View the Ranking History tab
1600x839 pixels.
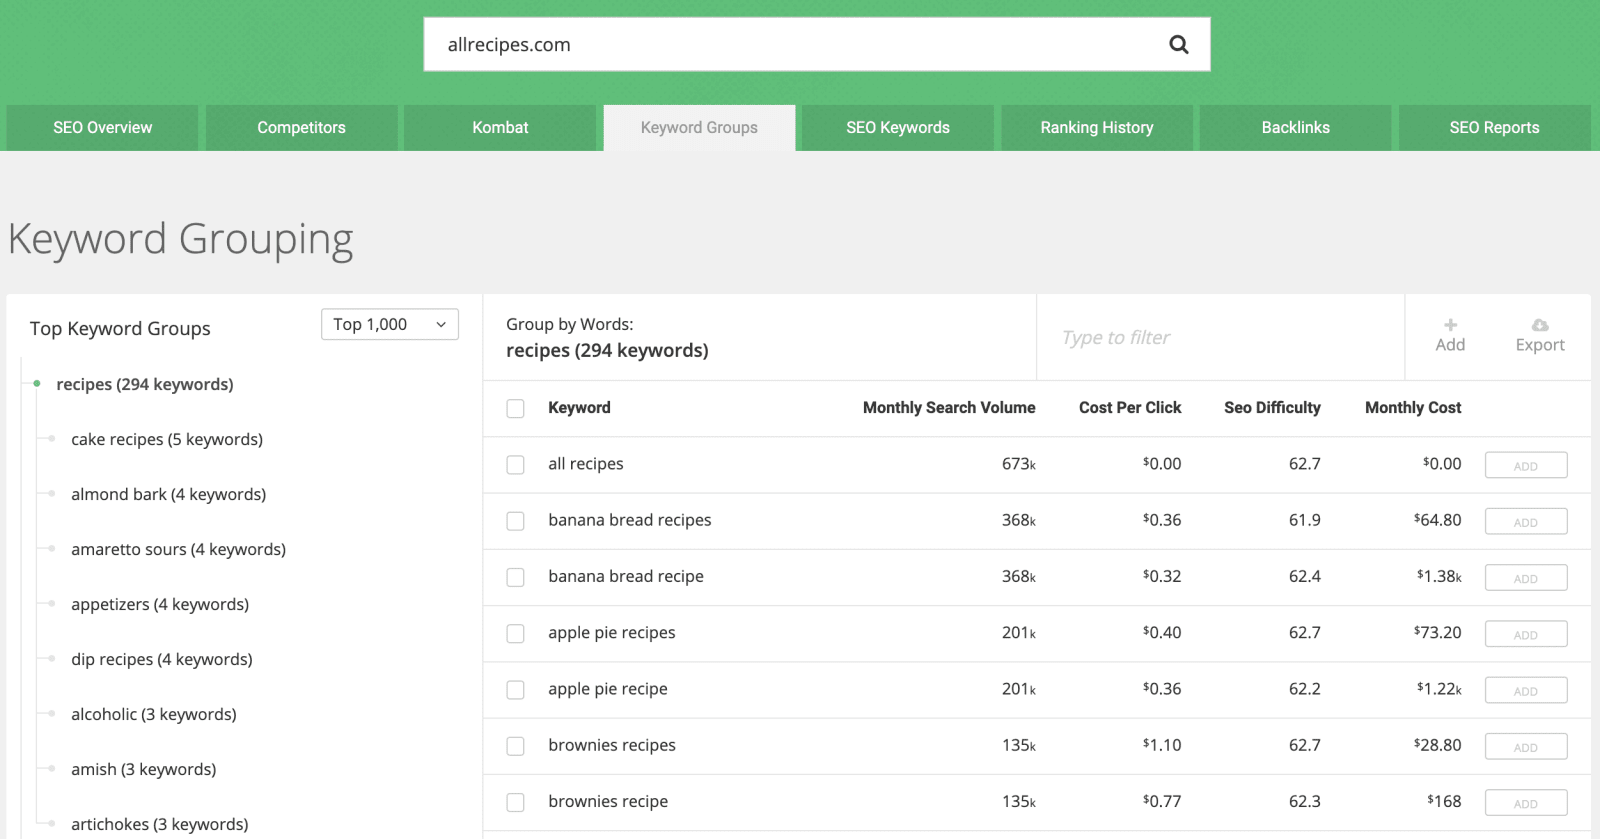pyautogui.click(x=1097, y=128)
